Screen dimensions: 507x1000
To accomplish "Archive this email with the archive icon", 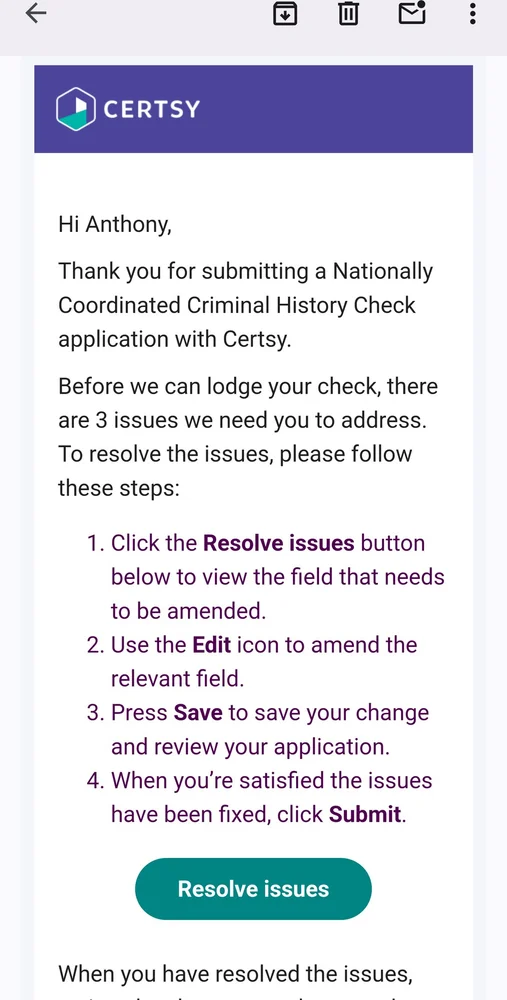I will click(285, 13).
